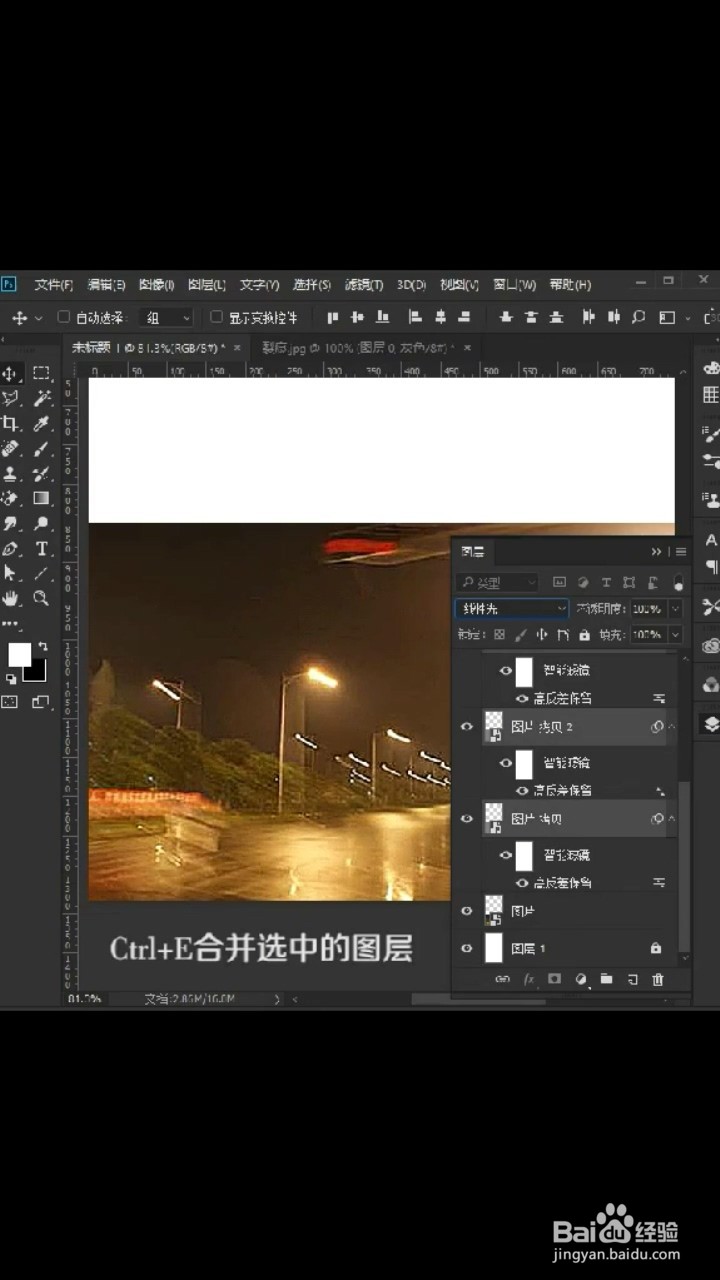Select the Gradient tool
This screenshot has height=1280, width=720.
[x=41, y=498]
